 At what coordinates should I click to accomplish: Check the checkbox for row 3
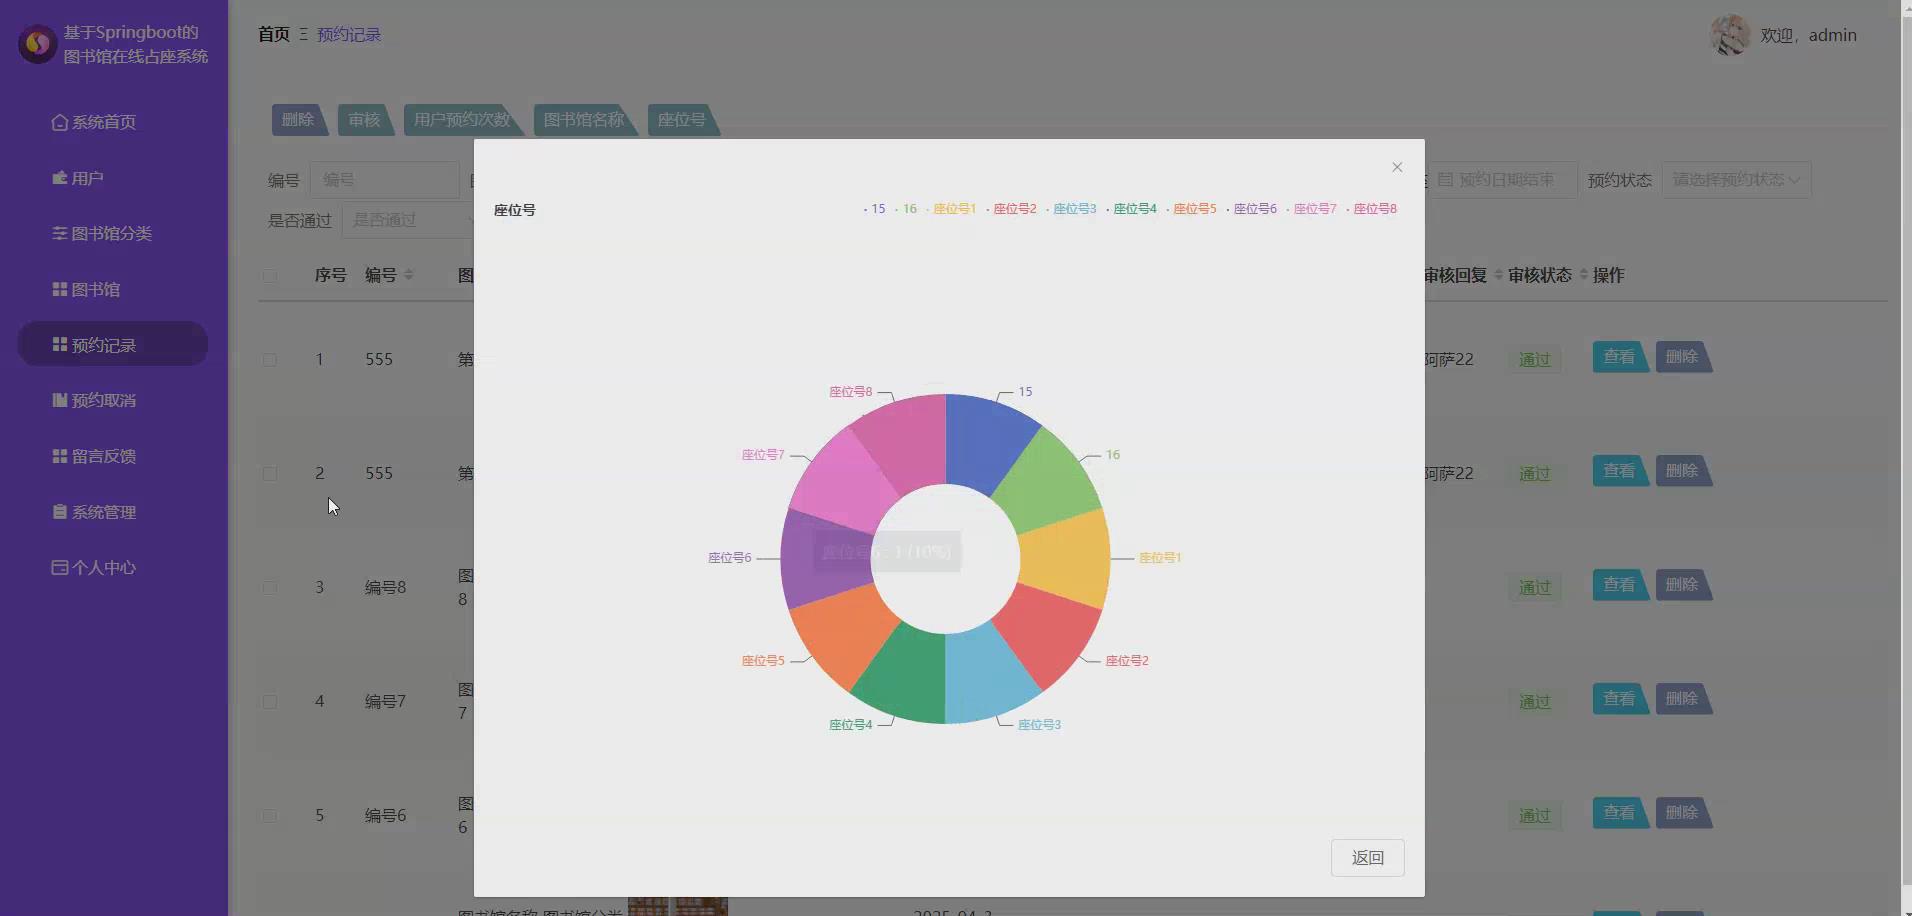[x=270, y=587]
